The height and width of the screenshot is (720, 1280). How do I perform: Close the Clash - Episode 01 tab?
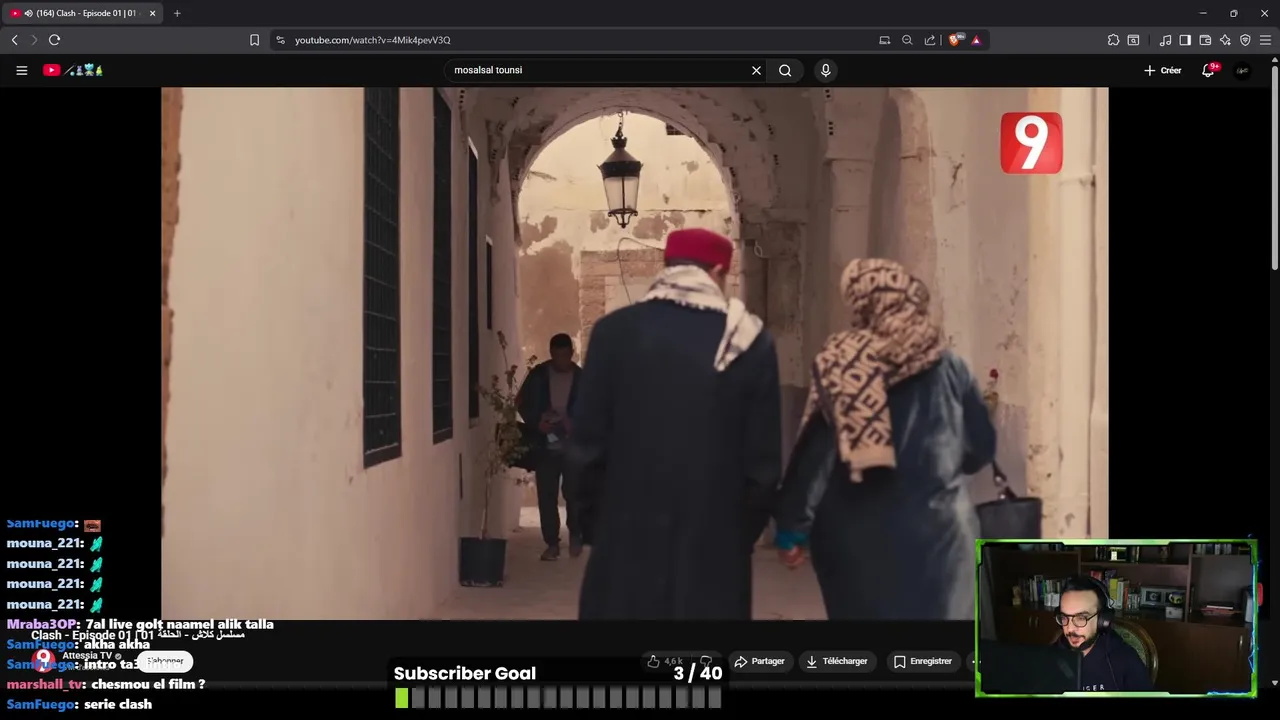[153, 13]
